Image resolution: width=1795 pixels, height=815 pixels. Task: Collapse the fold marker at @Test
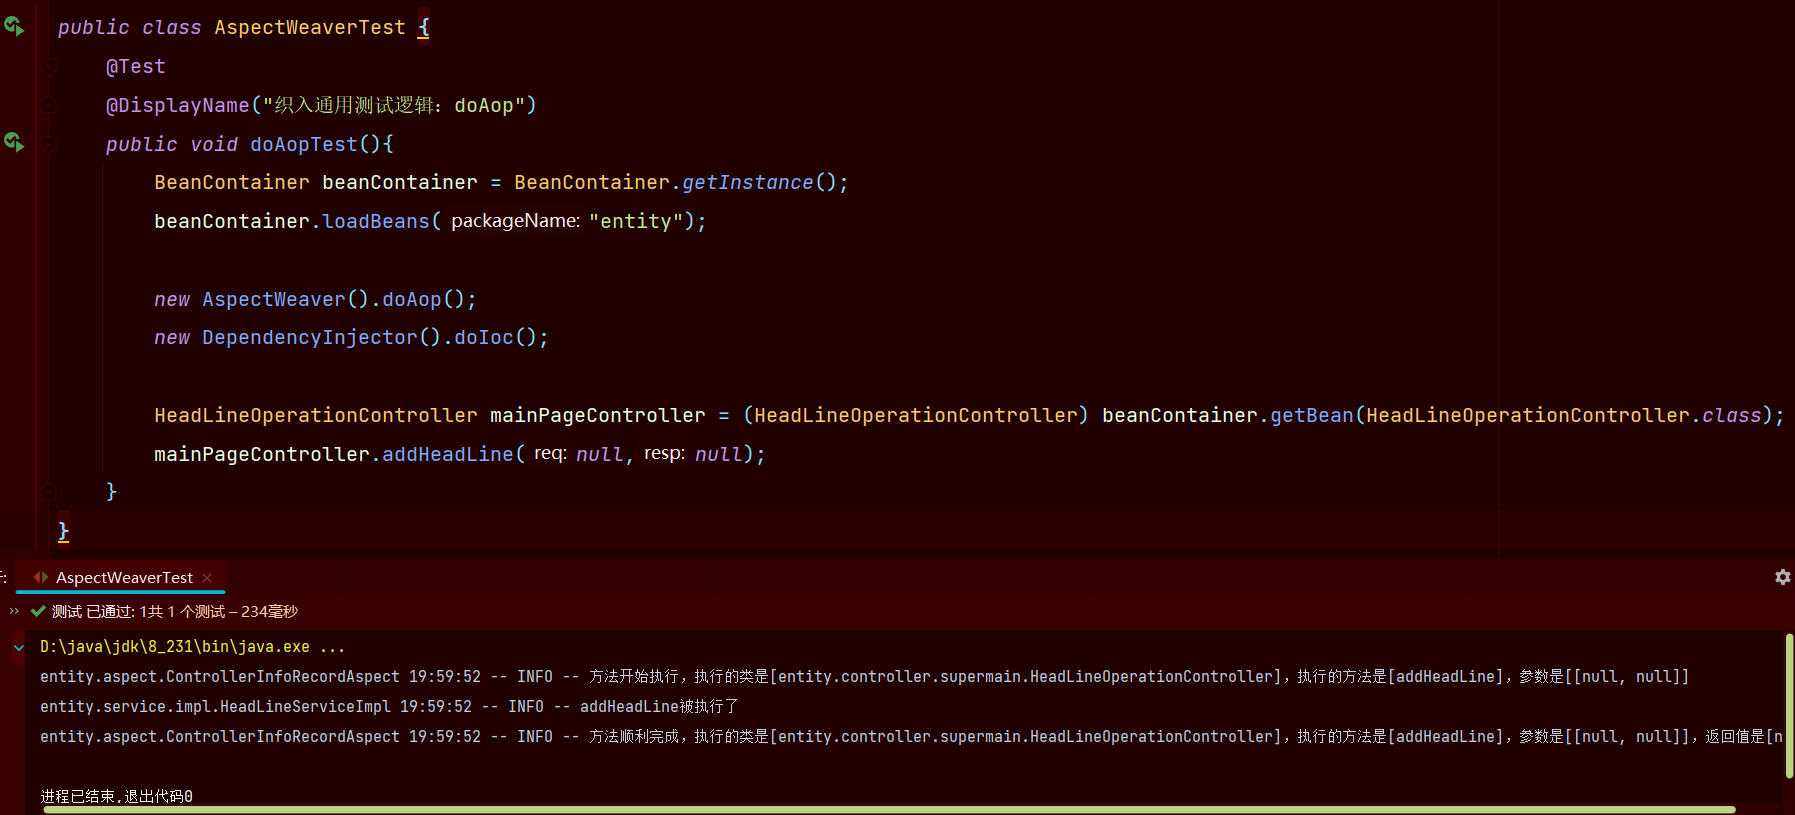click(x=49, y=66)
